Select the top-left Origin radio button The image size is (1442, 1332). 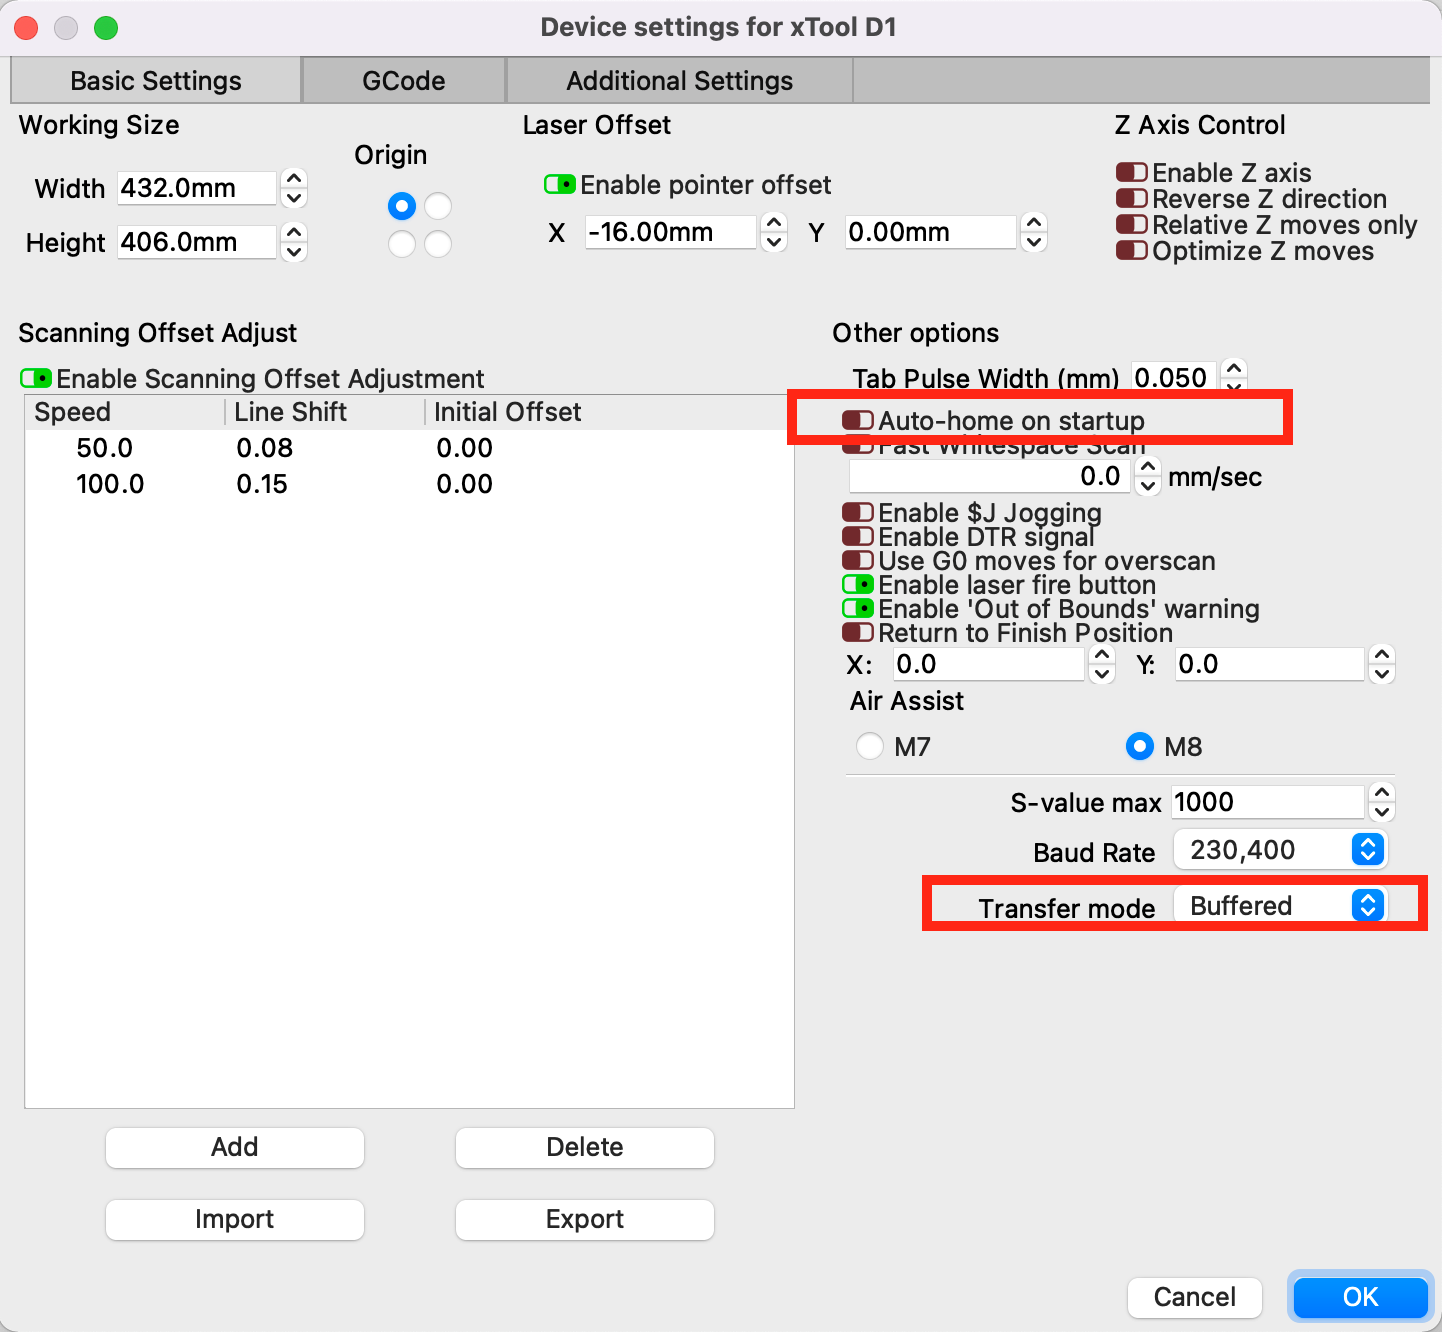coord(402,206)
